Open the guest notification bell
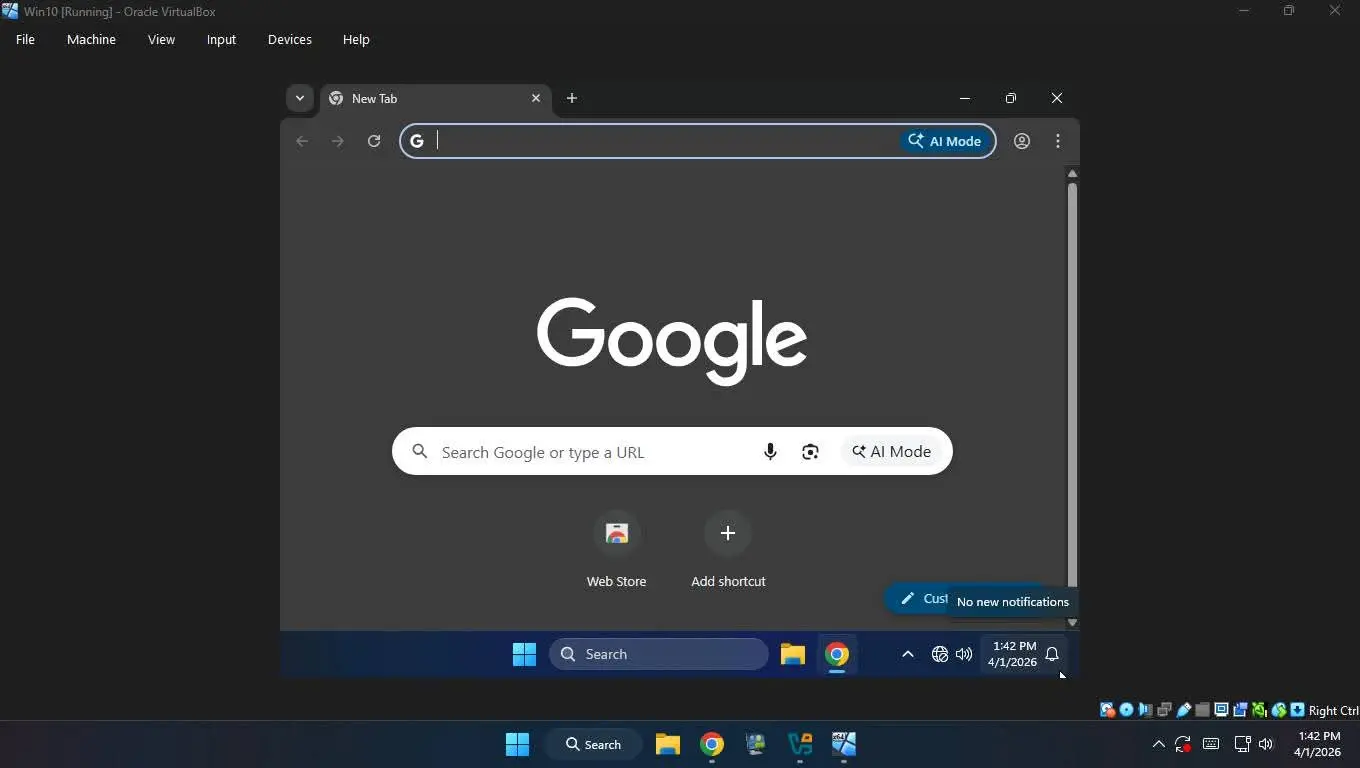This screenshot has height=768, width=1360. tap(1052, 654)
